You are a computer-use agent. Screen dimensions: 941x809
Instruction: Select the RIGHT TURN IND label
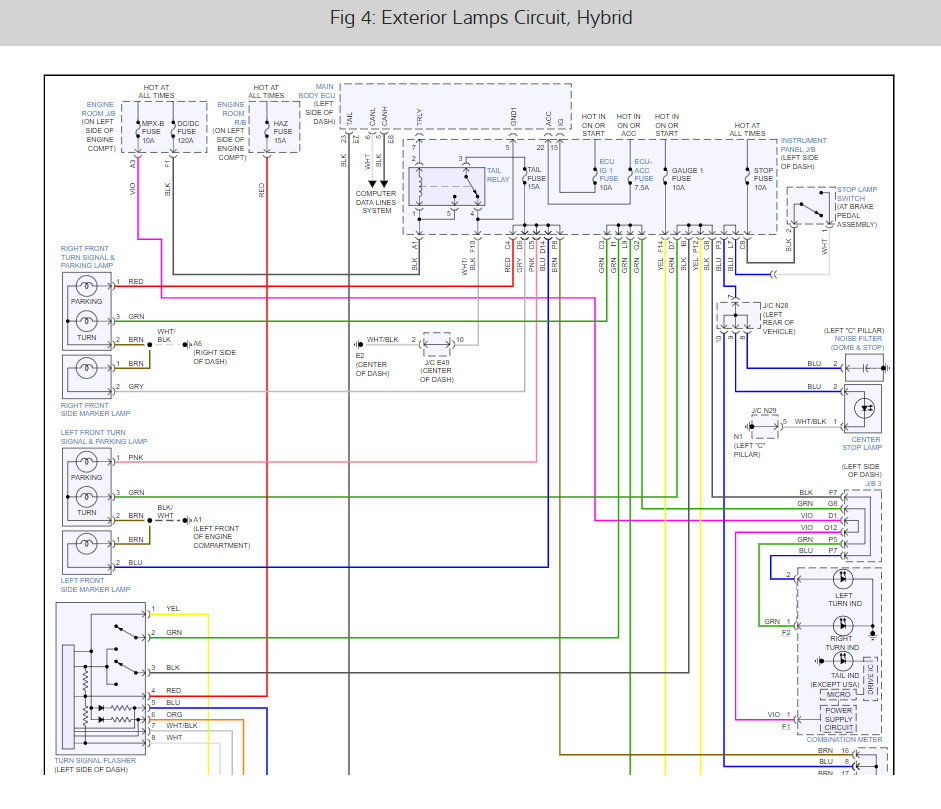842,643
